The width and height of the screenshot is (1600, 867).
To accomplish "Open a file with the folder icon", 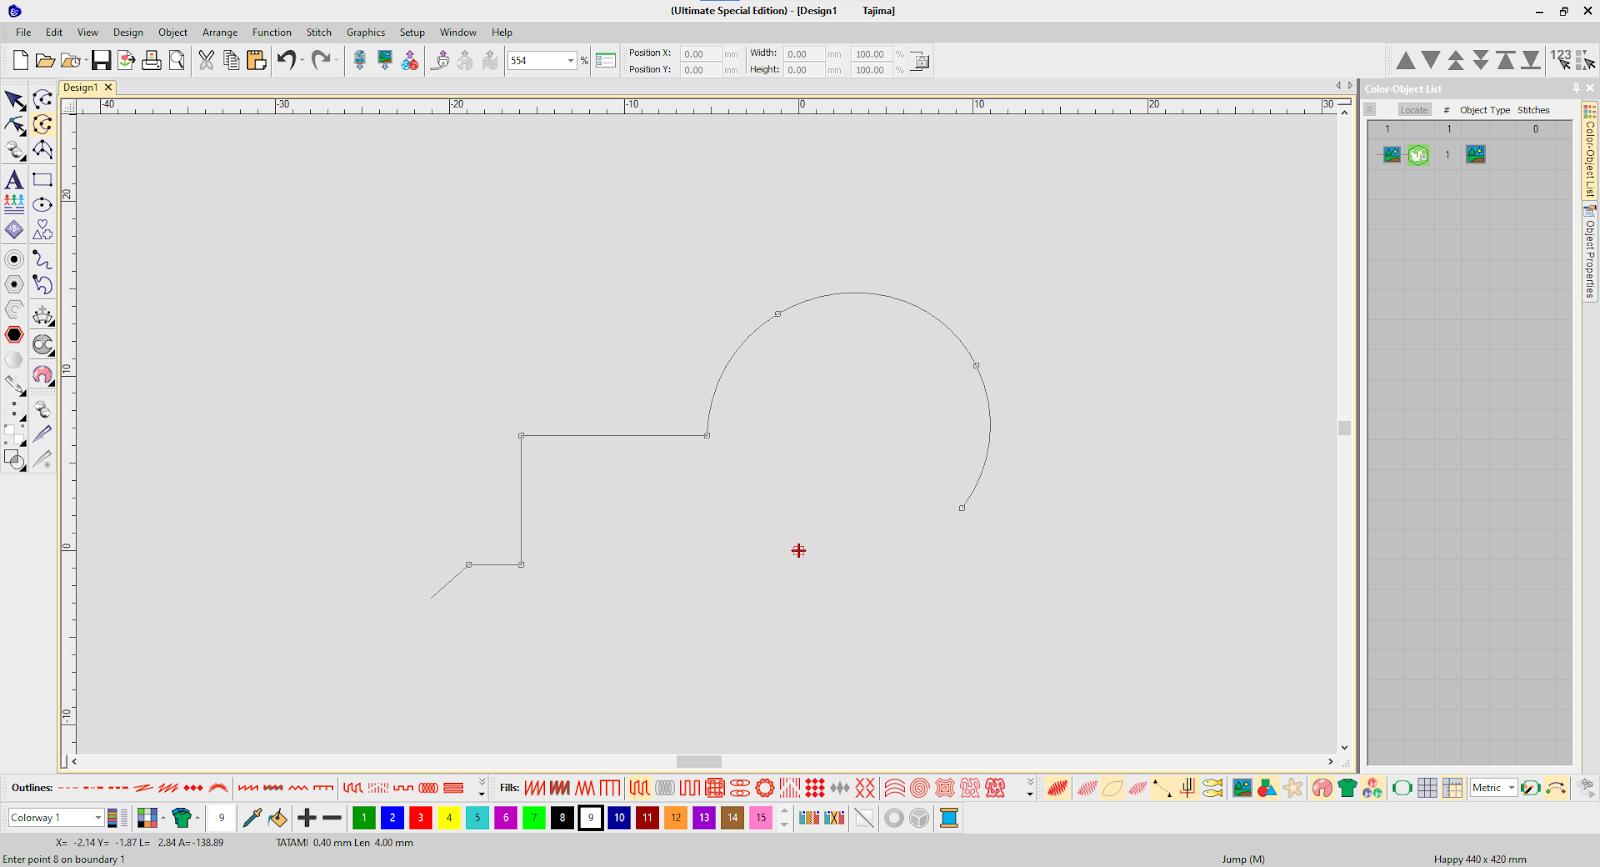I will [x=44, y=61].
